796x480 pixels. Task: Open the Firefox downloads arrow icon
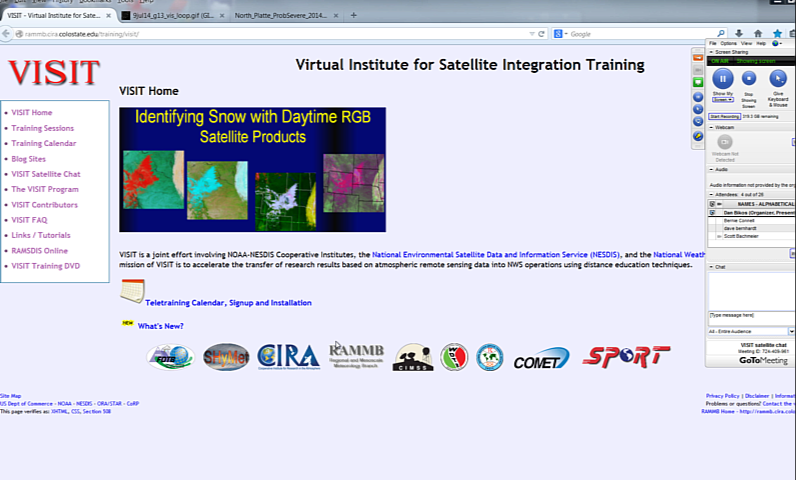[x=738, y=33]
